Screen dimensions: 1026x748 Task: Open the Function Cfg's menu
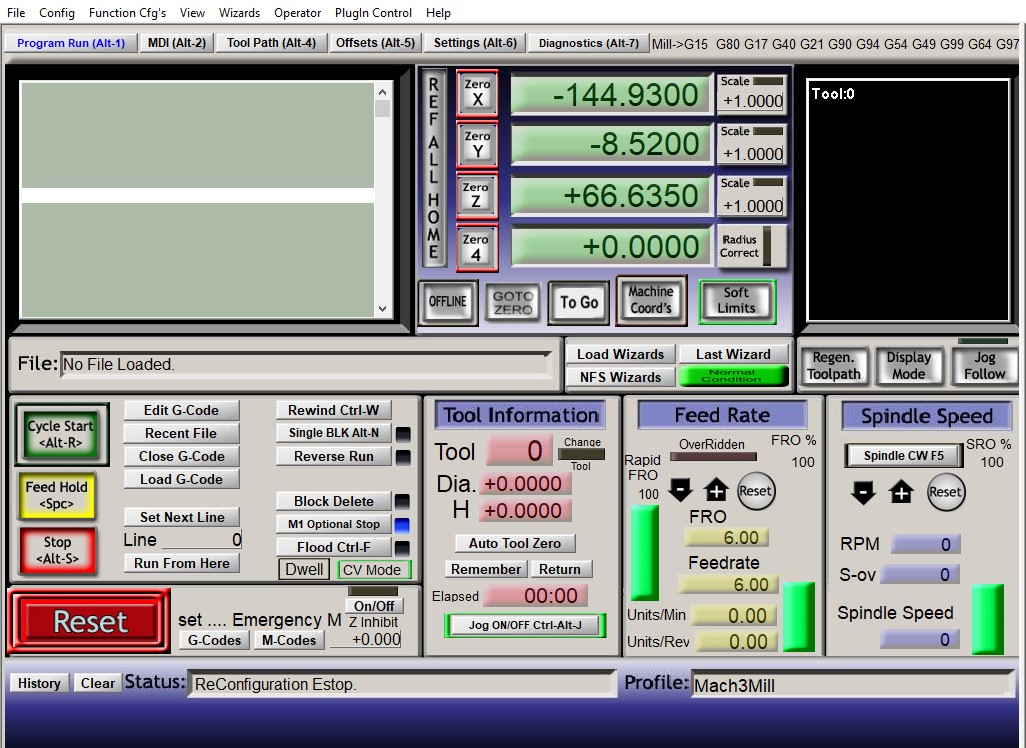(128, 12)
